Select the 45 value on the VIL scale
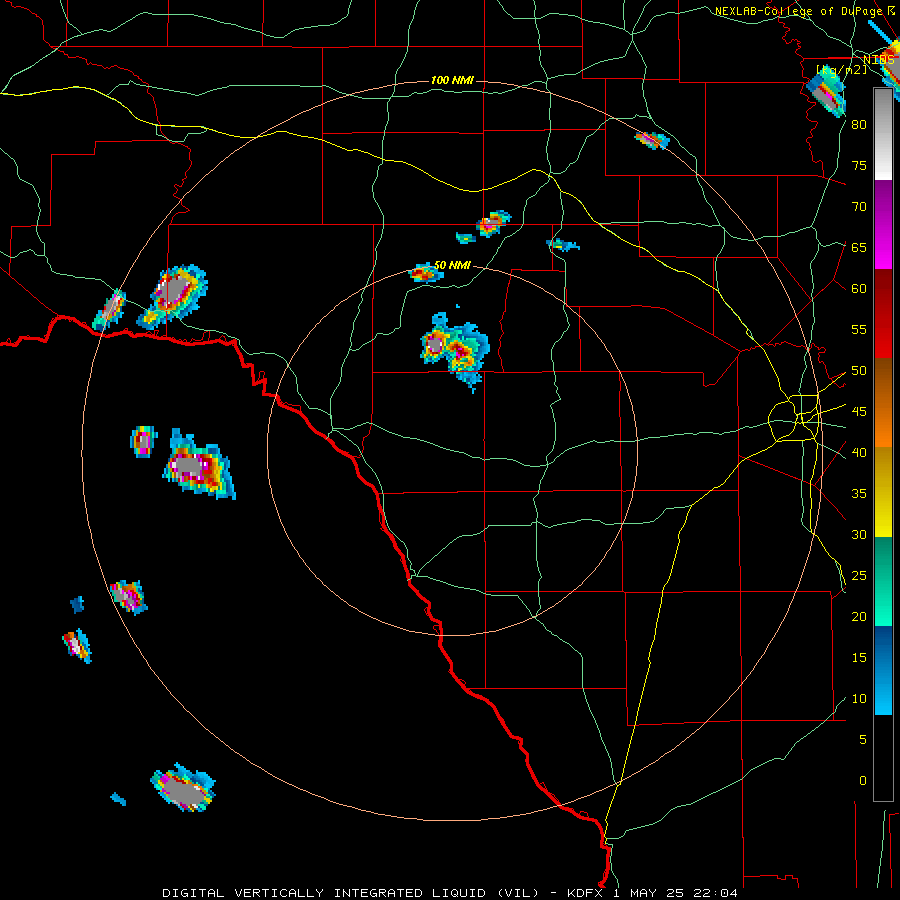Viewport: 900px width, 900px height. click(859, 412)
